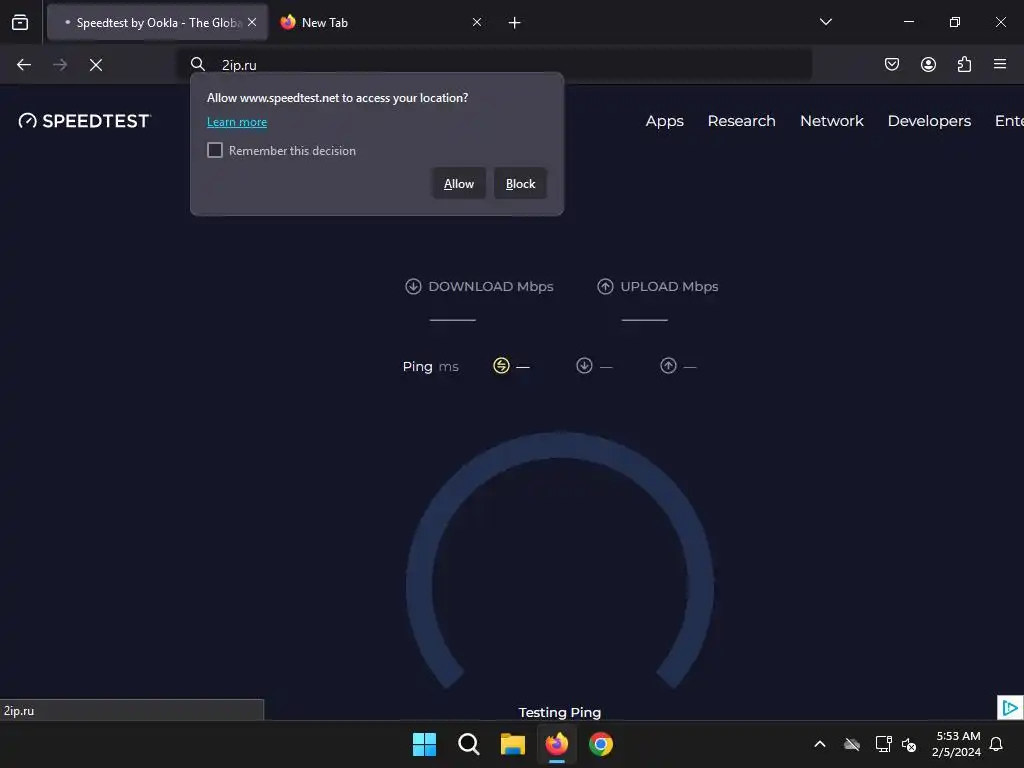
Task: Click the search icon in address bar
Action: tap(198, 64)
